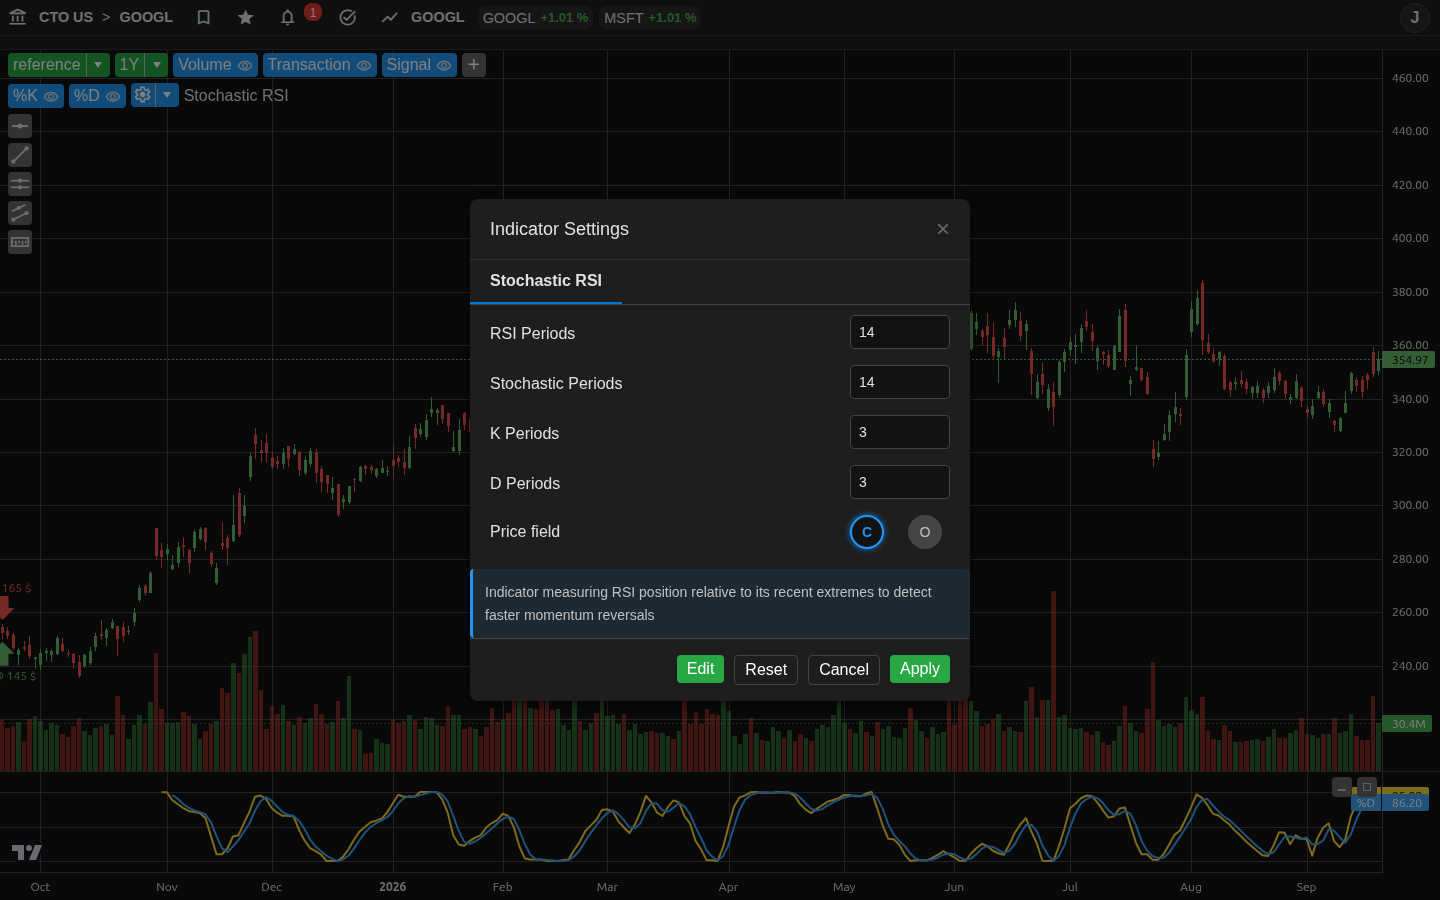Open the reference dropdown arrow
Screen dimensions: 1440x900
pos(98,65)
